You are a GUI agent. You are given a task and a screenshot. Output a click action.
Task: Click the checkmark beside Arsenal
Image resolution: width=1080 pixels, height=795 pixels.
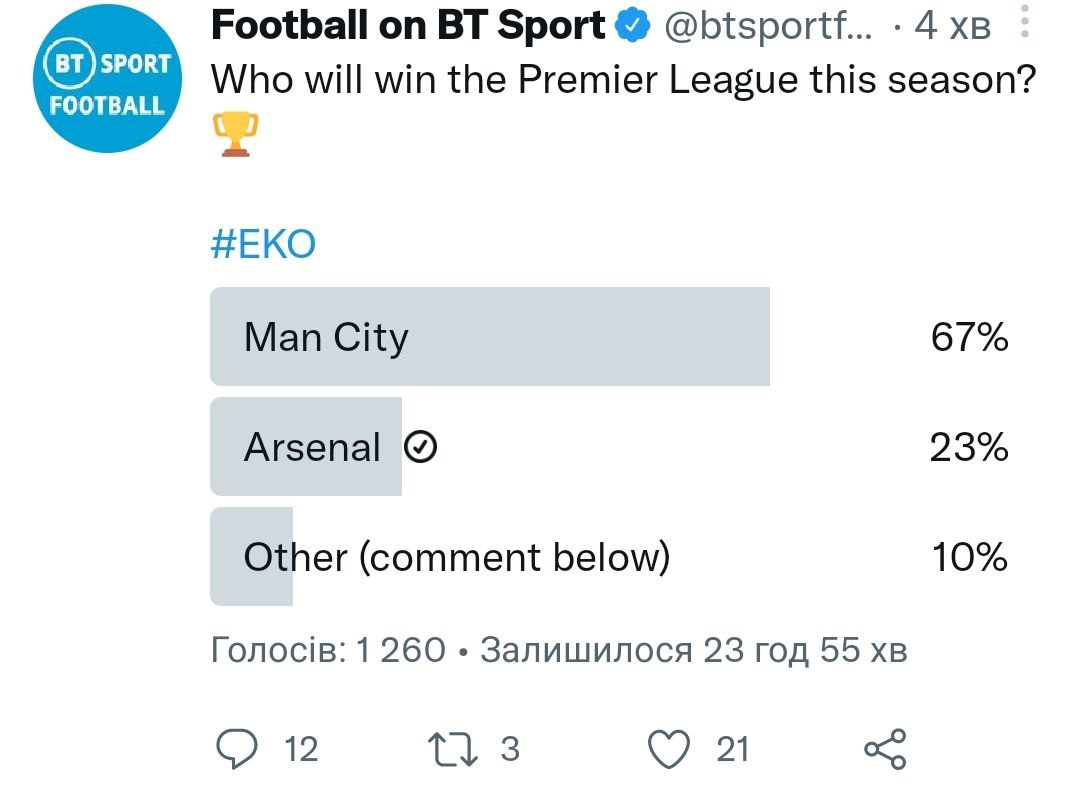click(421, 449)
